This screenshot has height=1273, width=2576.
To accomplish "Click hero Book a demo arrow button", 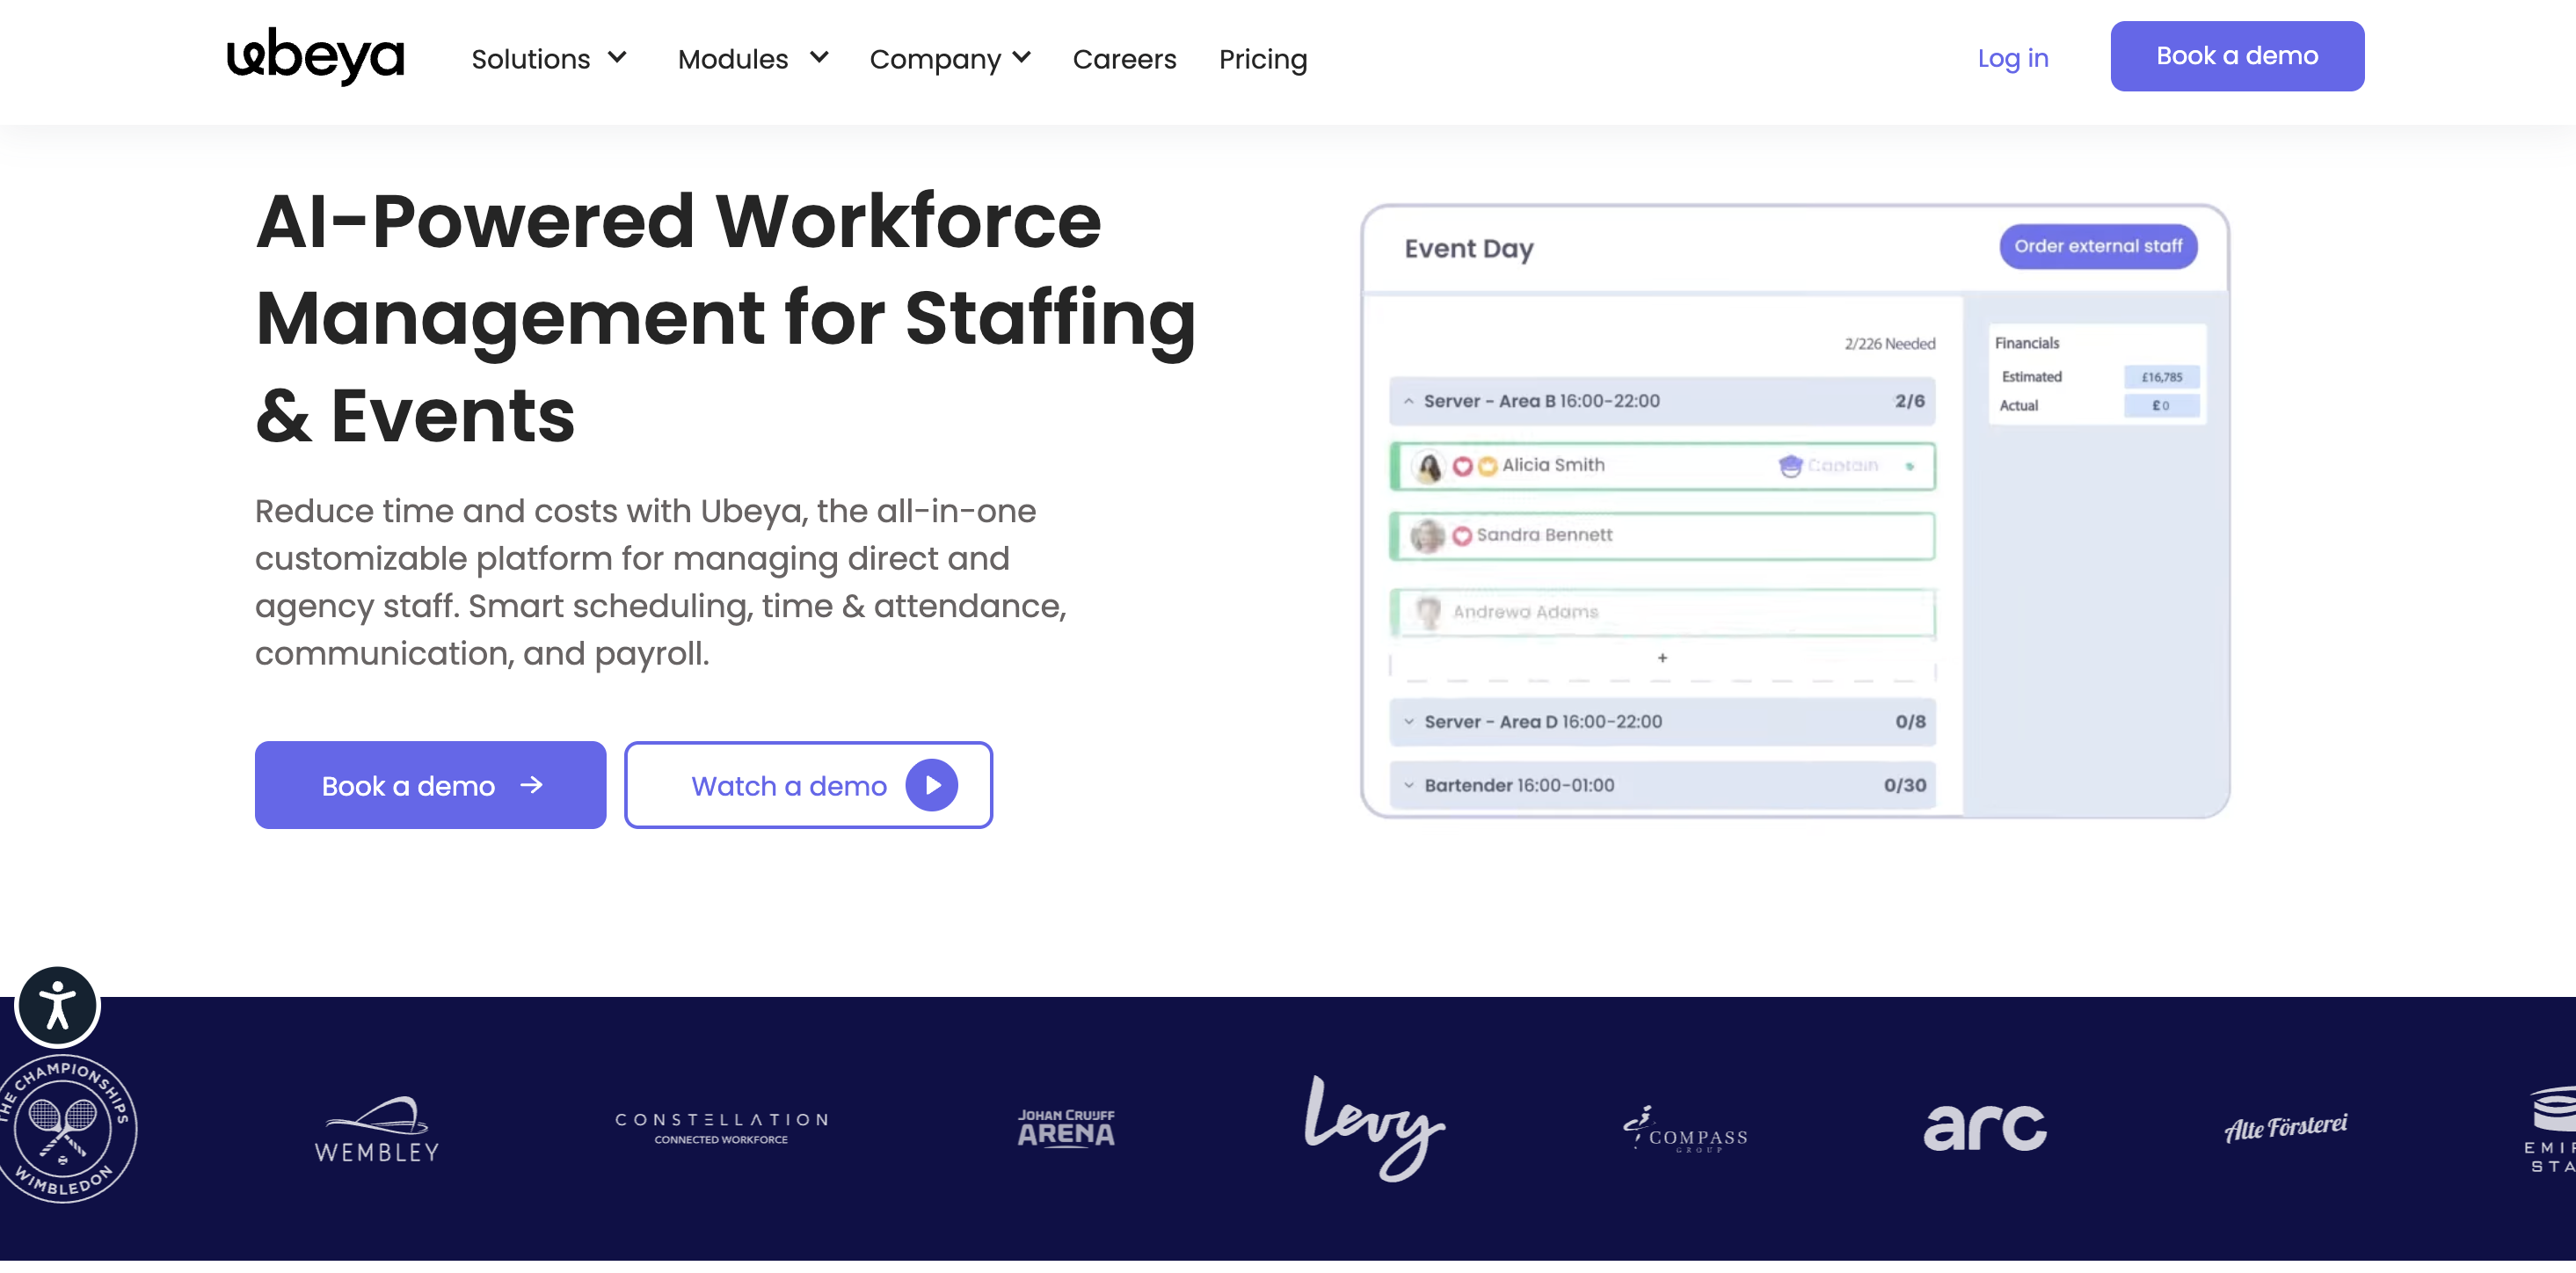I will (x=430, y=785).
